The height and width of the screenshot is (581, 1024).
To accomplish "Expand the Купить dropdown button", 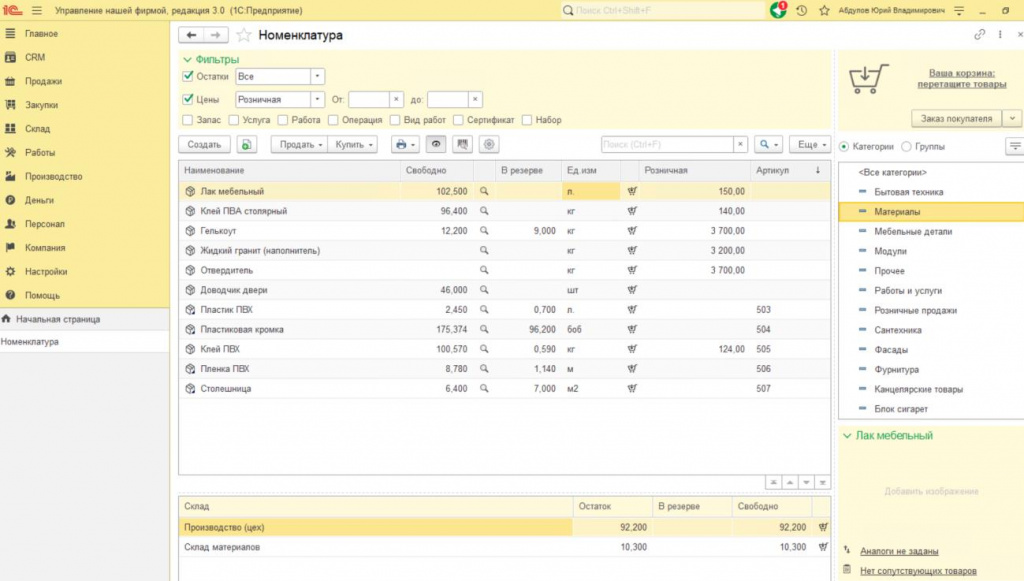I will tap(353, 144).
